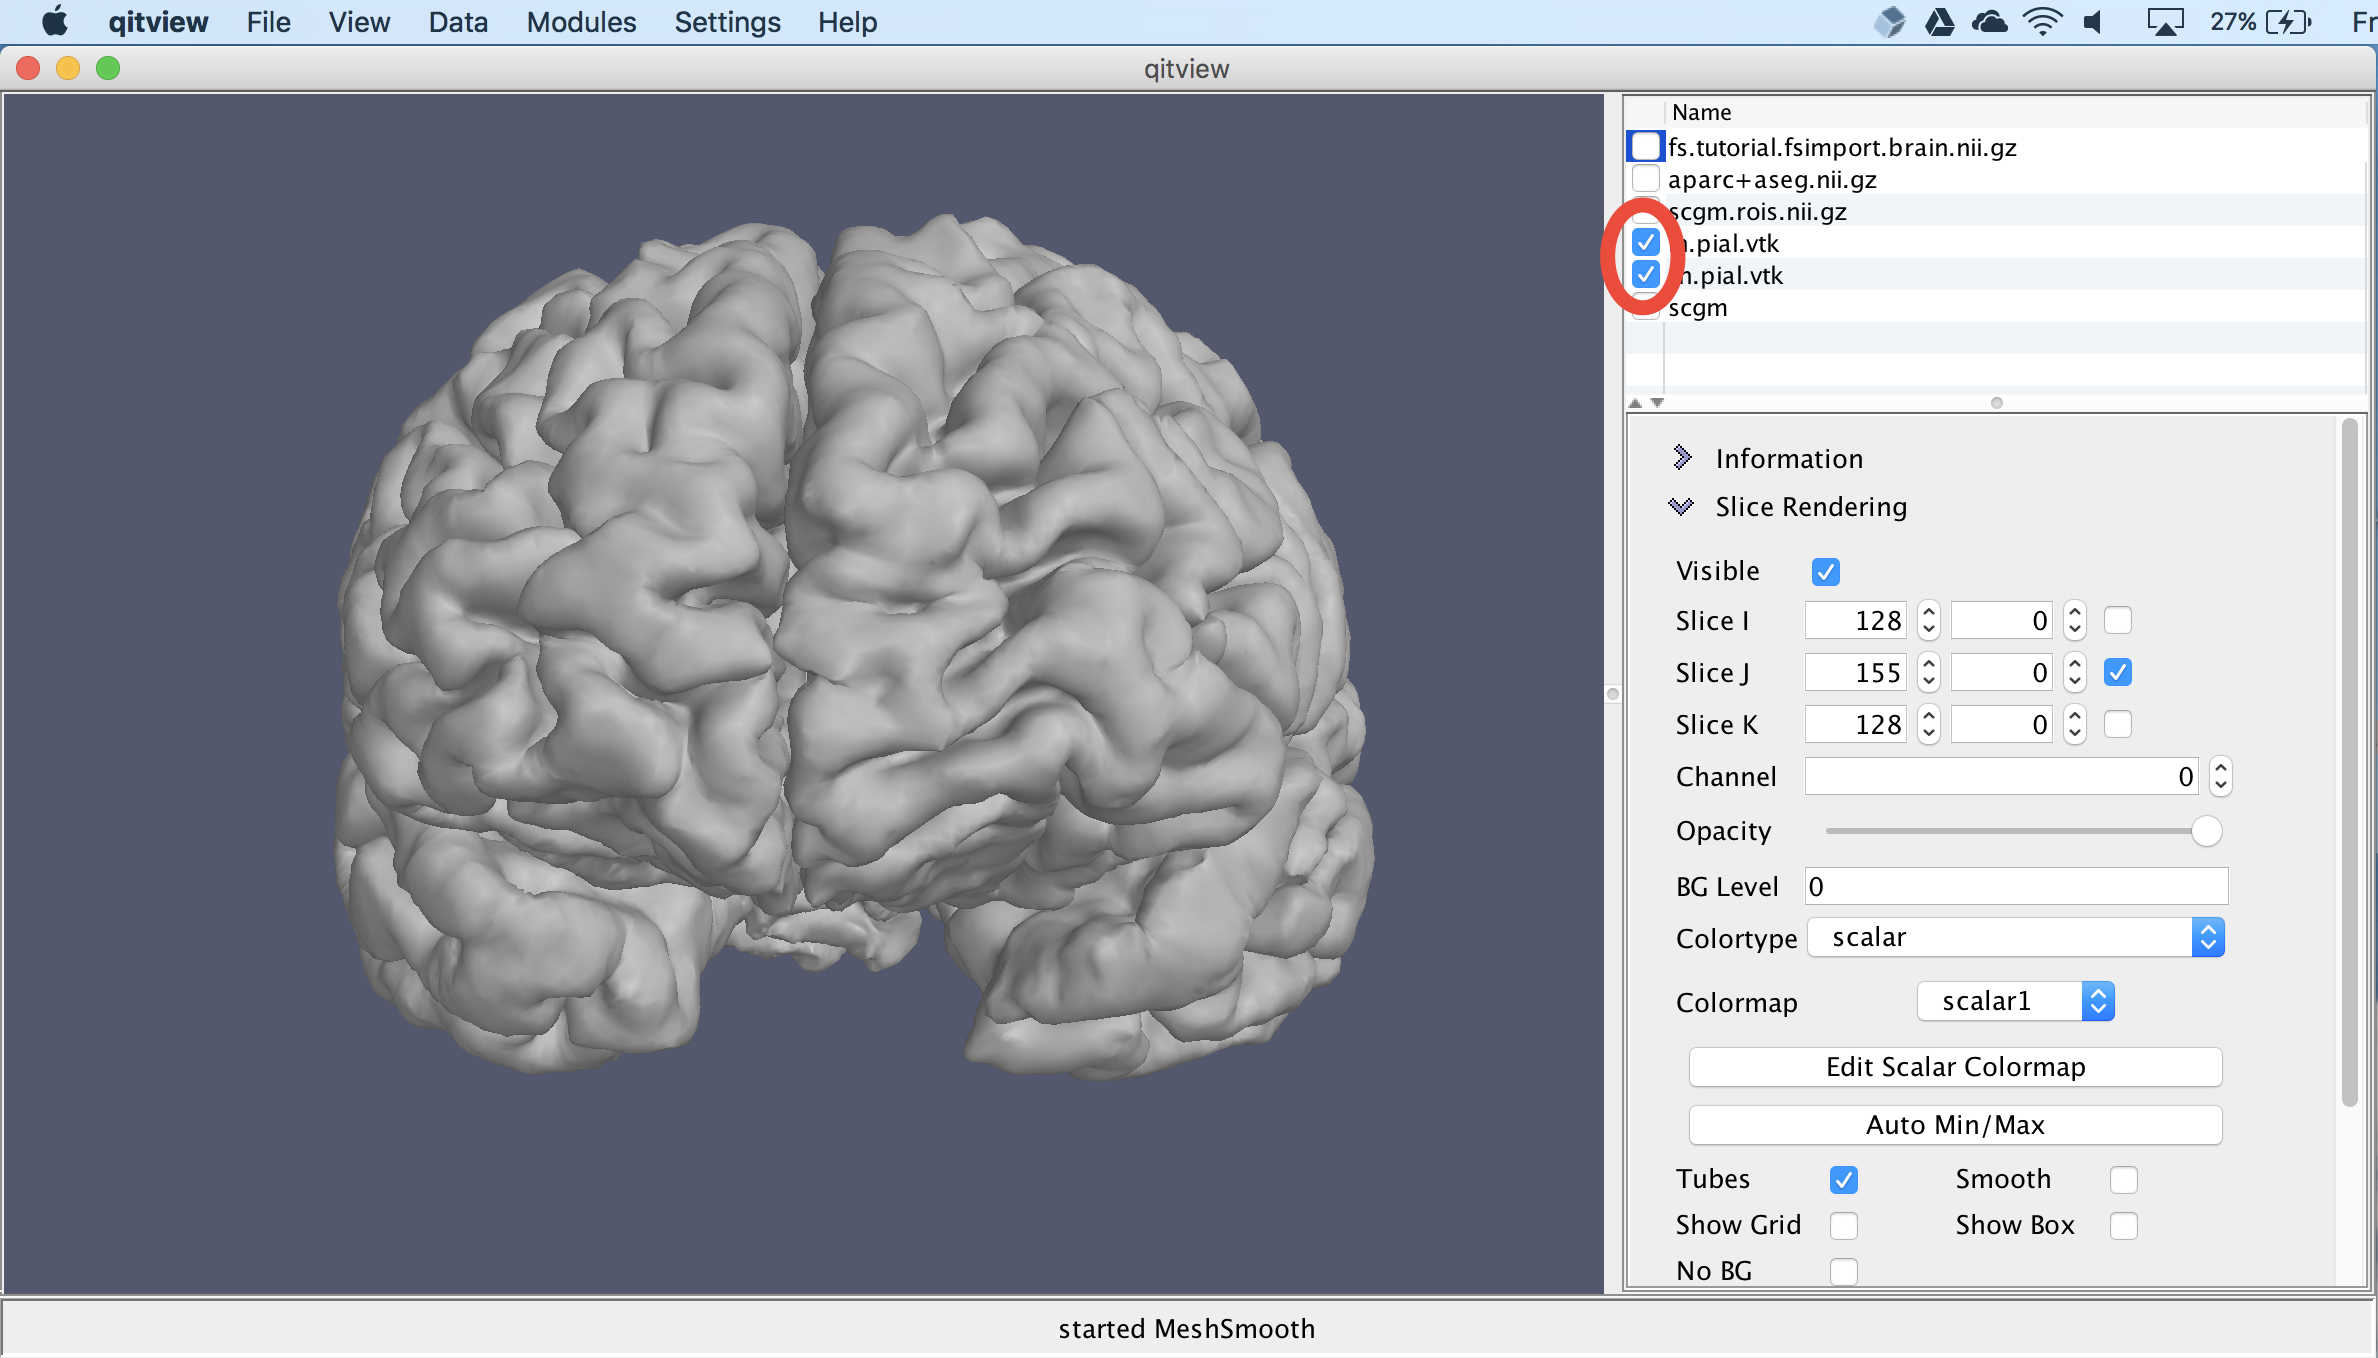The width and height of the screenshot is (2378, 1358).
Task: Enable the Show Grid checkbox
Action: point(1843,1226)
